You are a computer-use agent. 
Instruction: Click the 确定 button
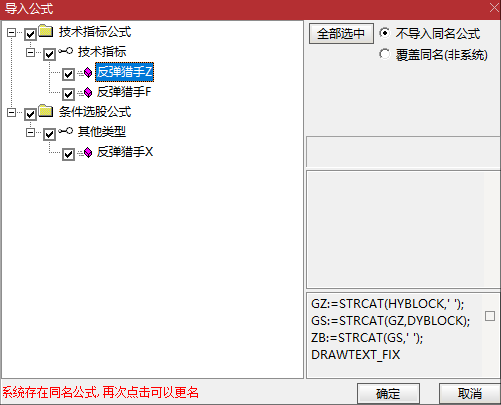click(x=388, y=394)
